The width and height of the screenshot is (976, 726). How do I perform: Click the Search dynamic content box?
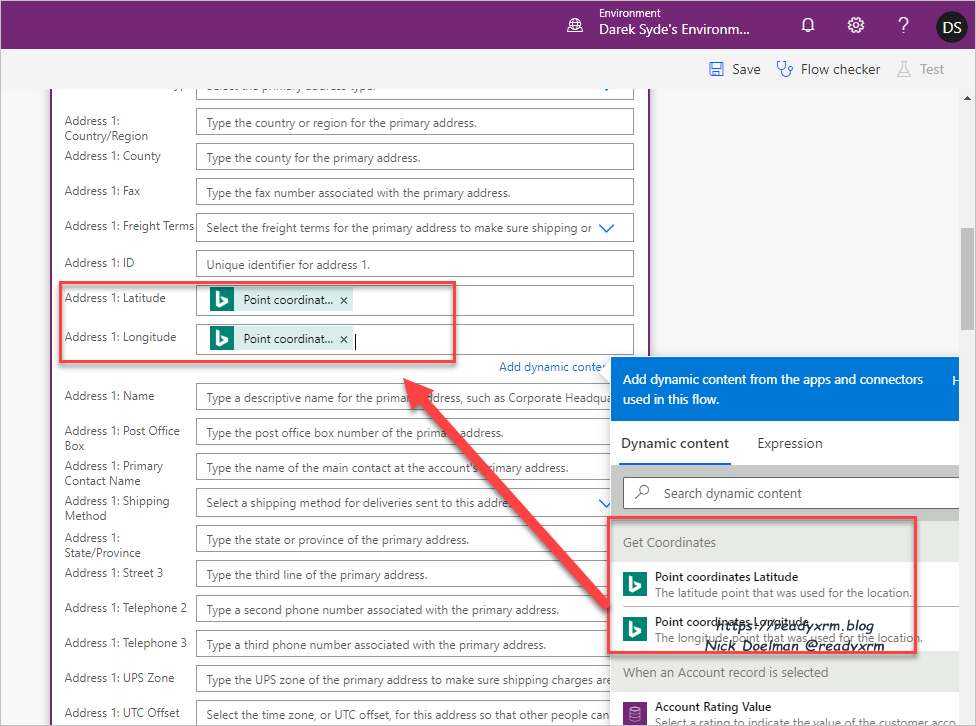(790, 493)
